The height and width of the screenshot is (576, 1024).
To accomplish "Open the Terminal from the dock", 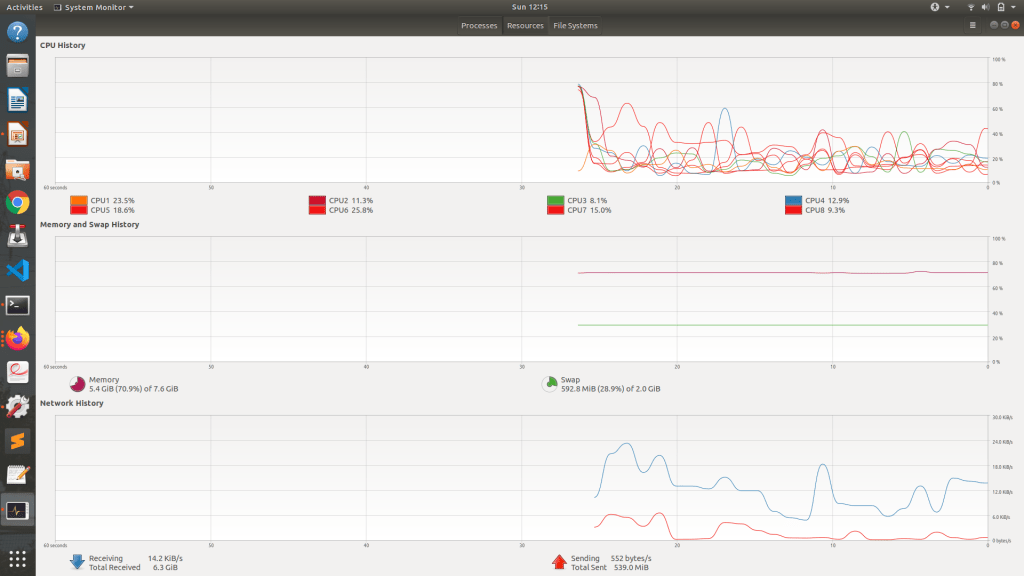I will [18, 305].
